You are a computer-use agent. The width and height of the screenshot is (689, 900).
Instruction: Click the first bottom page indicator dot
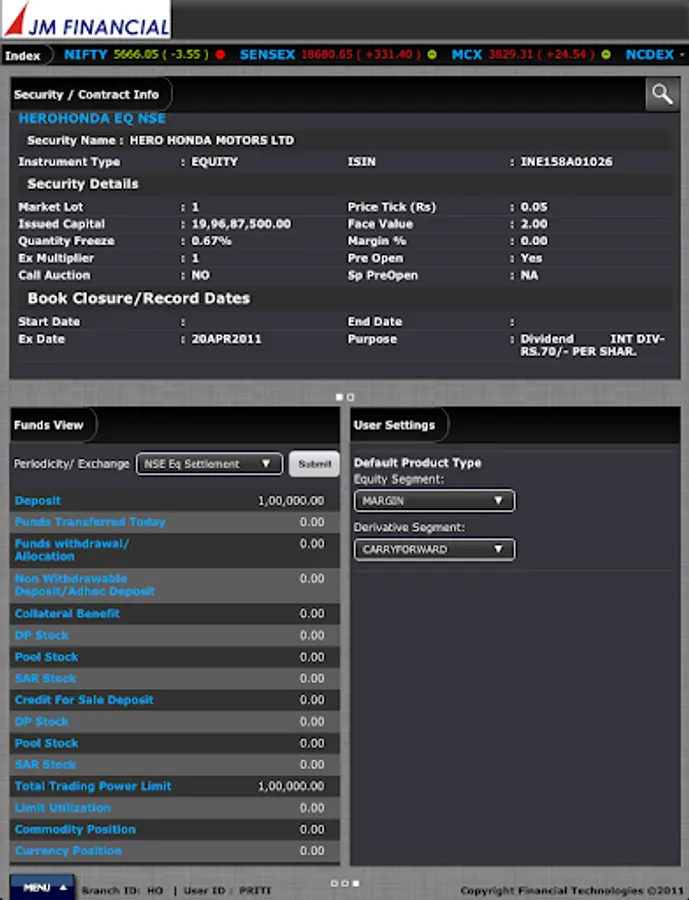click(x=334, y=883)
